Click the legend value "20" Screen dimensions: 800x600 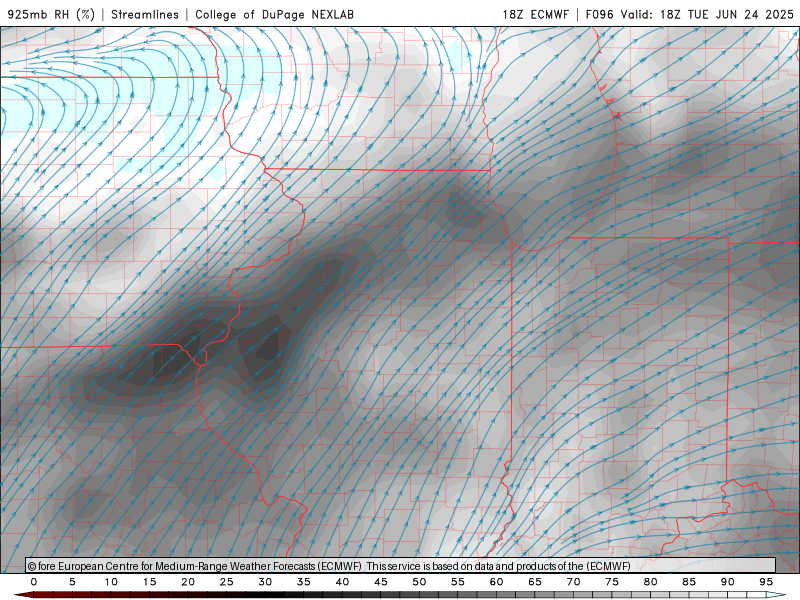(x=188, y=582)
